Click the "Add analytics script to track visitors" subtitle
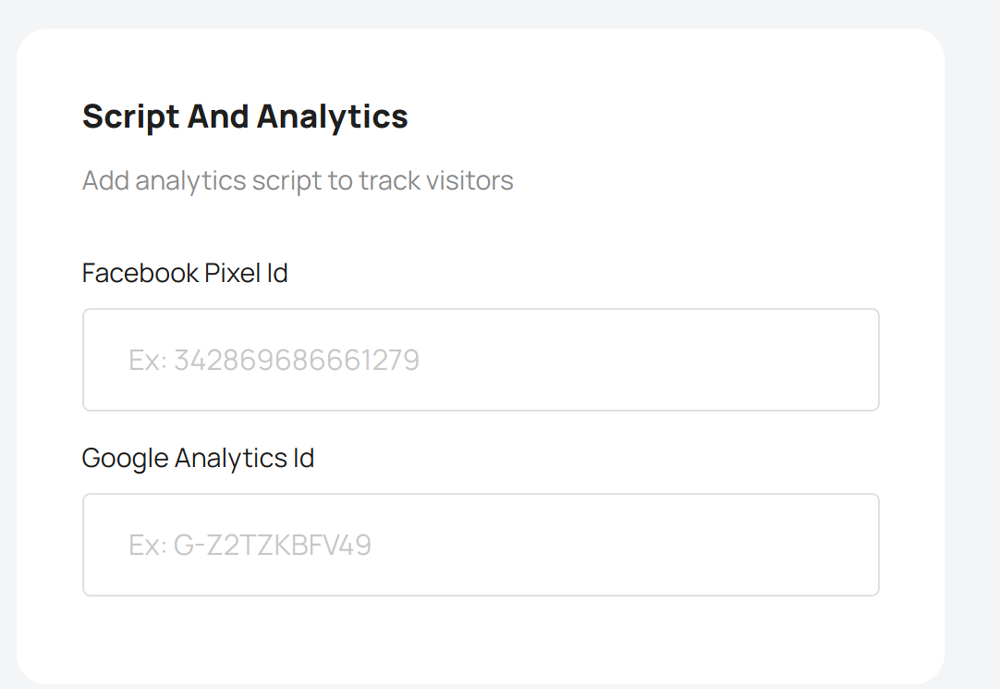 click(x=297, y=181)
